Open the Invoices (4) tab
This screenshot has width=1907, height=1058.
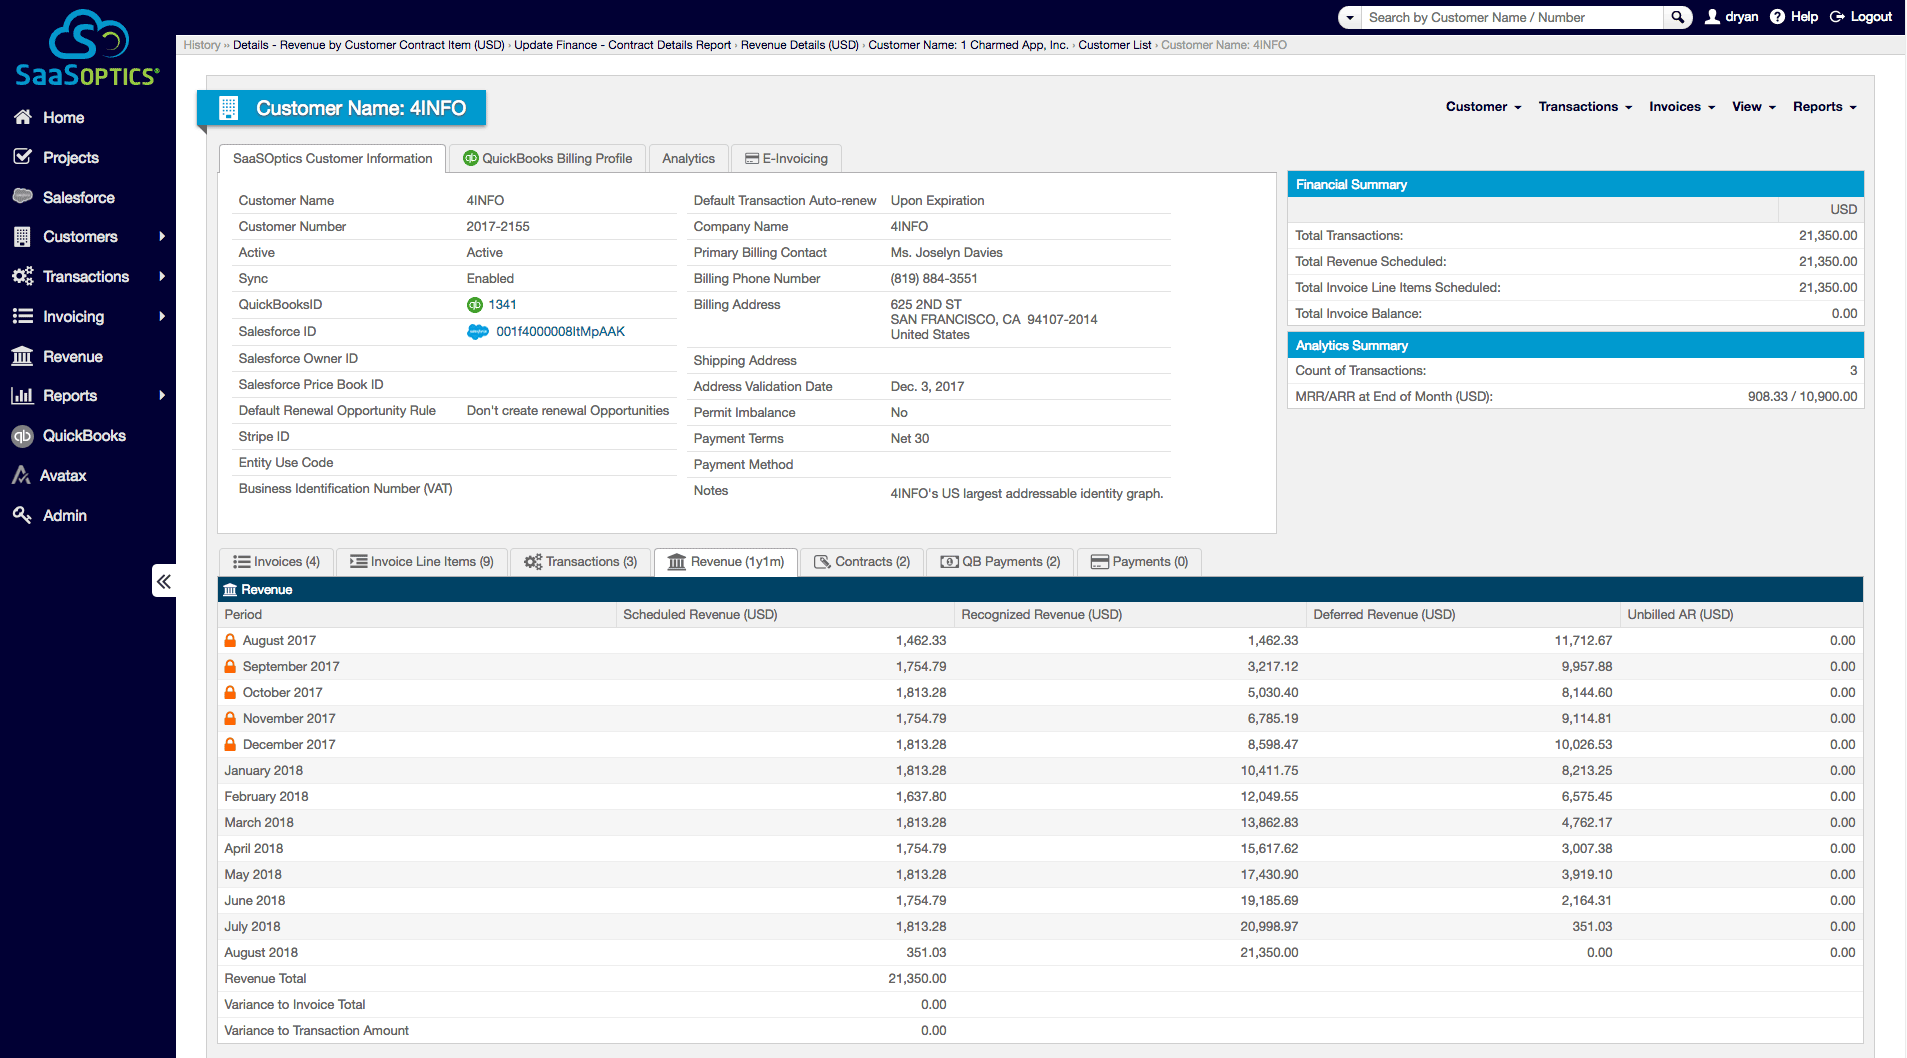[276, 562]
